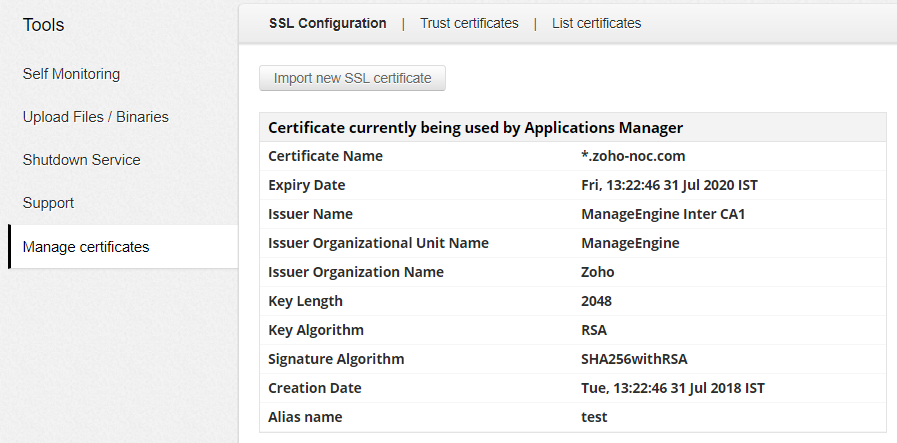Click the Import new SSL certificate button
The height and width of the screenshot is (443, 897).
[x=352, y=78]
